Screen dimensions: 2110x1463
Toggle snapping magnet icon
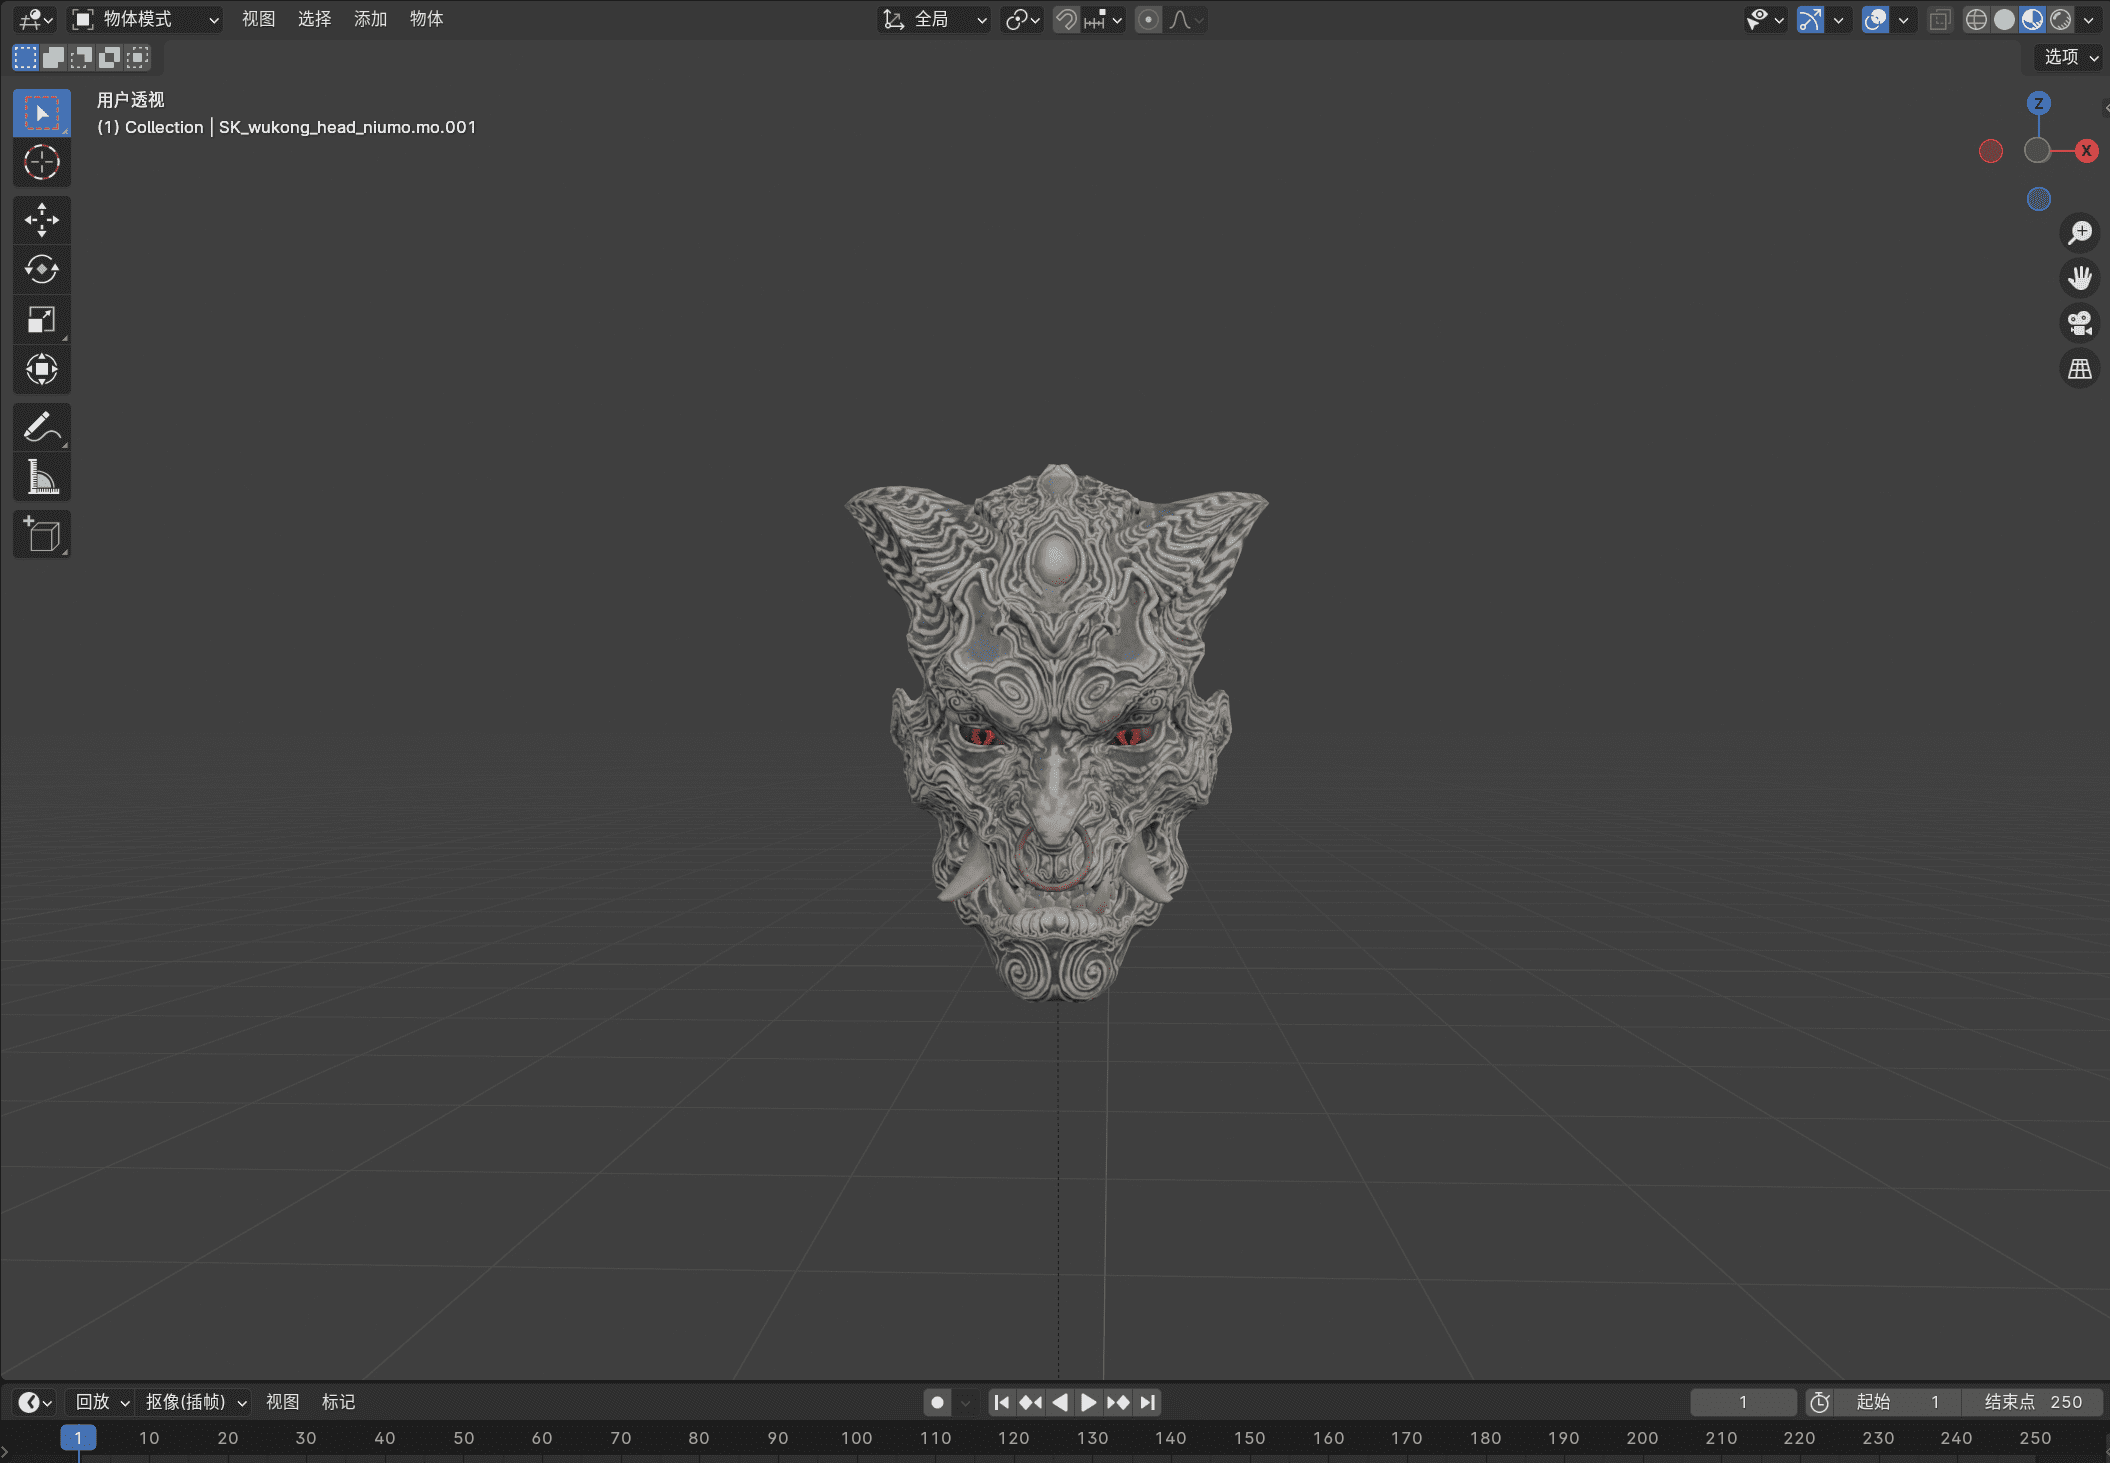[1066, 19]
